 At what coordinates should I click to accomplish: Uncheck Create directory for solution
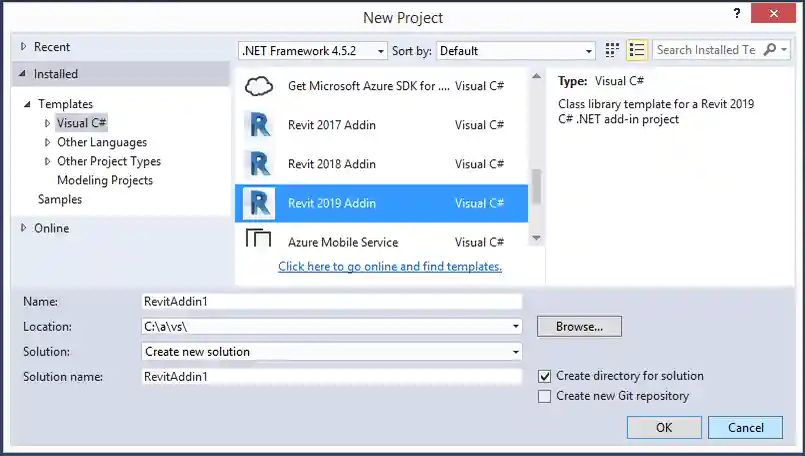point(545,376)
